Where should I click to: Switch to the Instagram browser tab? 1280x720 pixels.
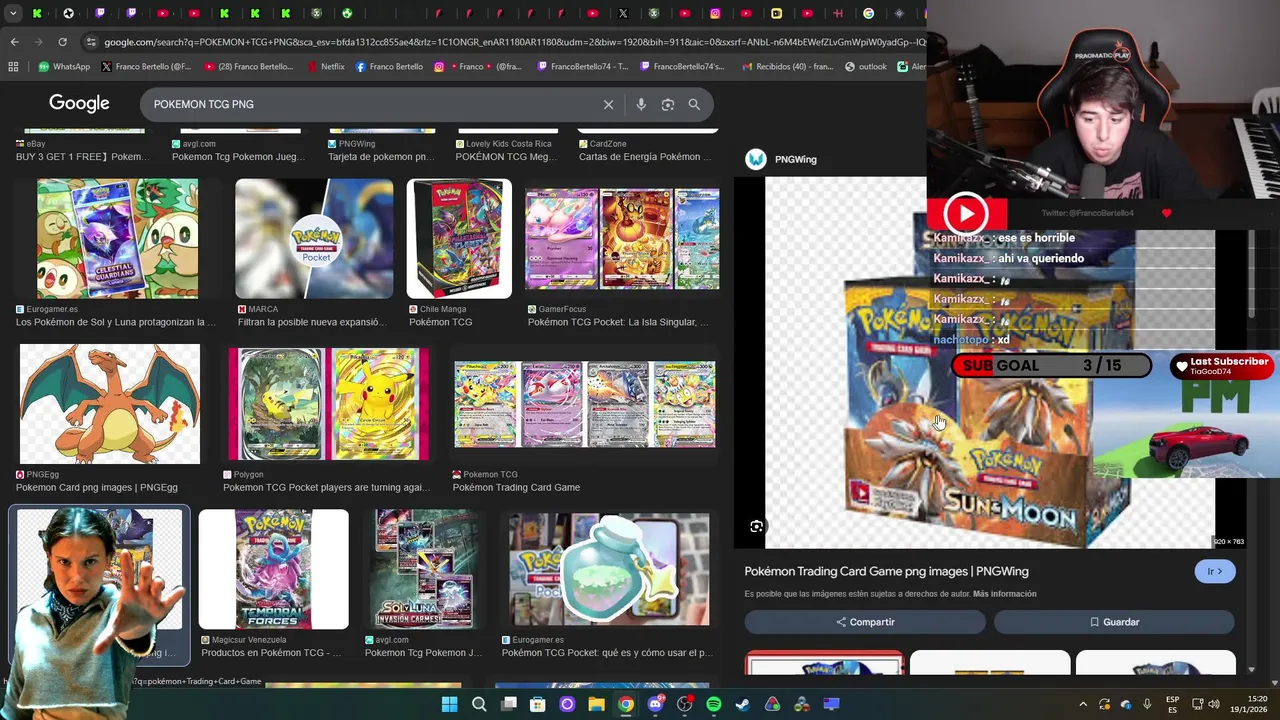(x=715, y=14)
